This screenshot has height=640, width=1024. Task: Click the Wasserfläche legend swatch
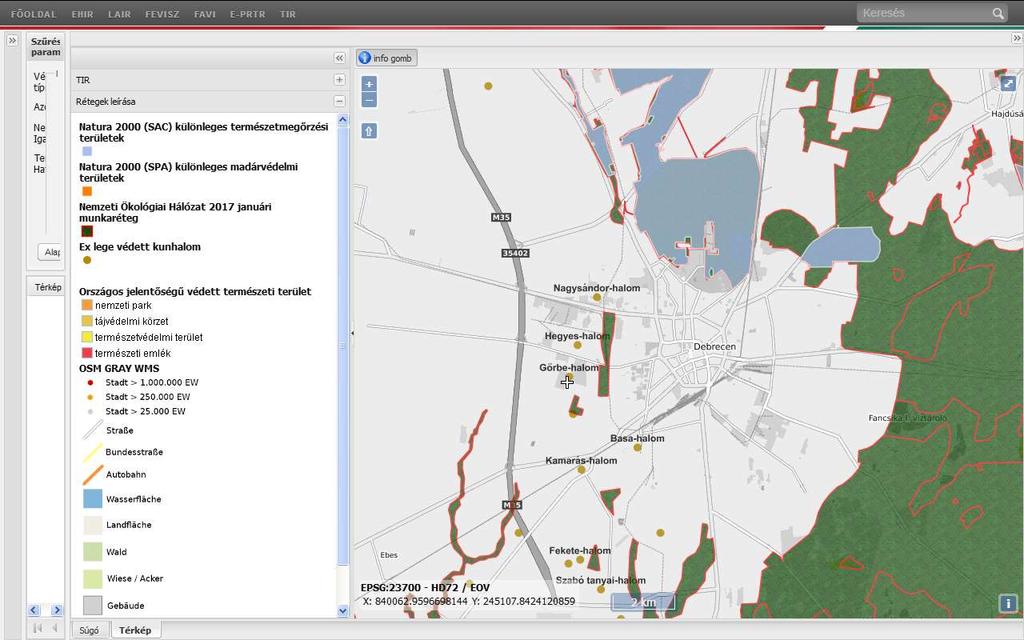click(x=93, y=499)
